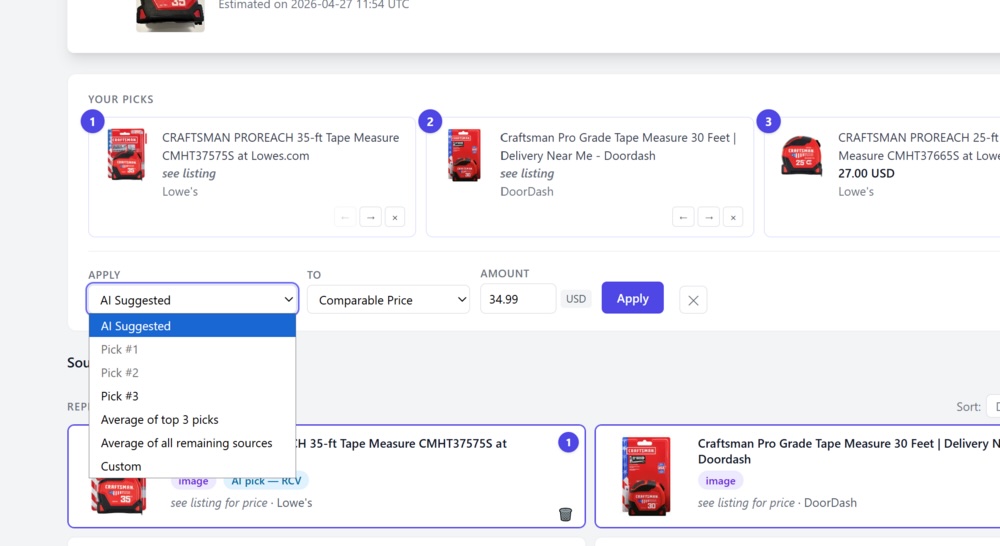Viewport: 1000px width, 546px height.
Task: Open CRAFTSMAN PROREACH 35-ft pick title
Action: click(281, 146)
